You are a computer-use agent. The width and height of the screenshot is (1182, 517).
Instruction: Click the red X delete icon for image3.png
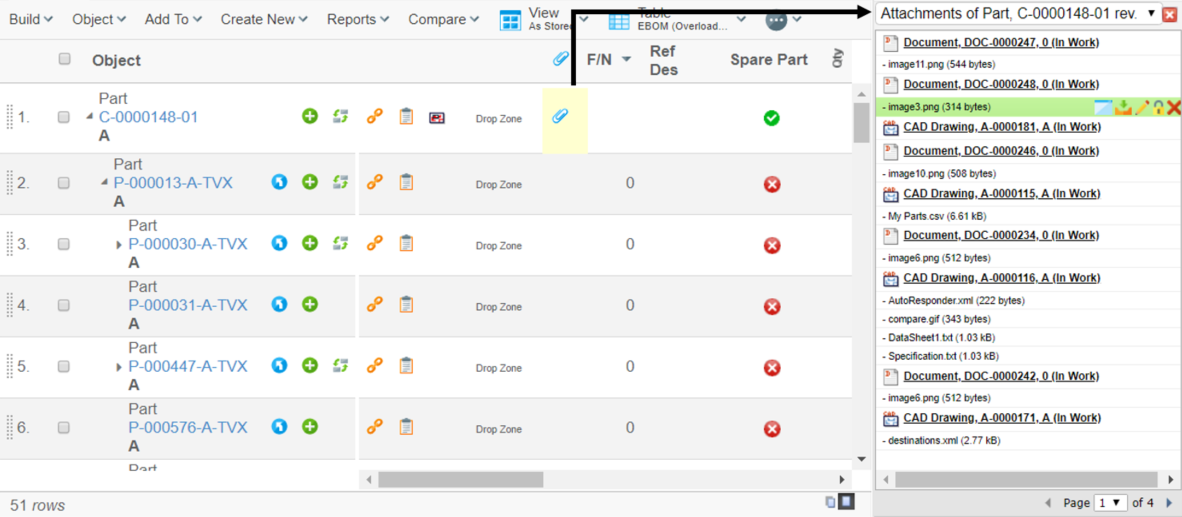(x=1174, y=107)
